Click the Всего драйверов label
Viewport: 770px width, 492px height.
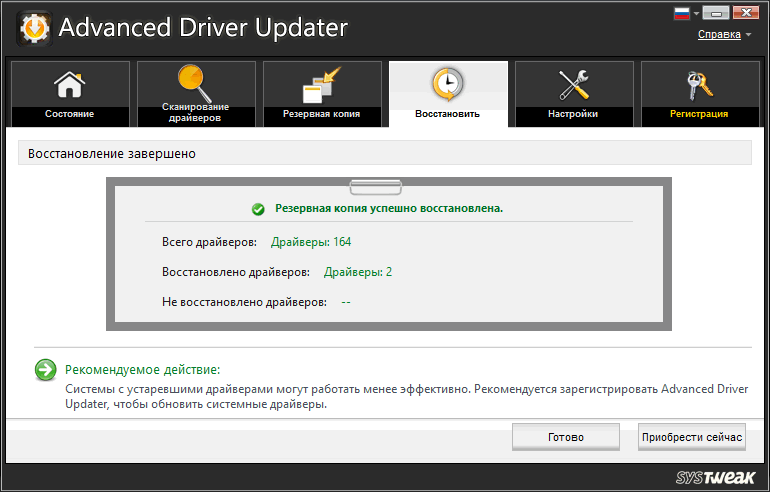pyautogui.click(x=209, y=242)
